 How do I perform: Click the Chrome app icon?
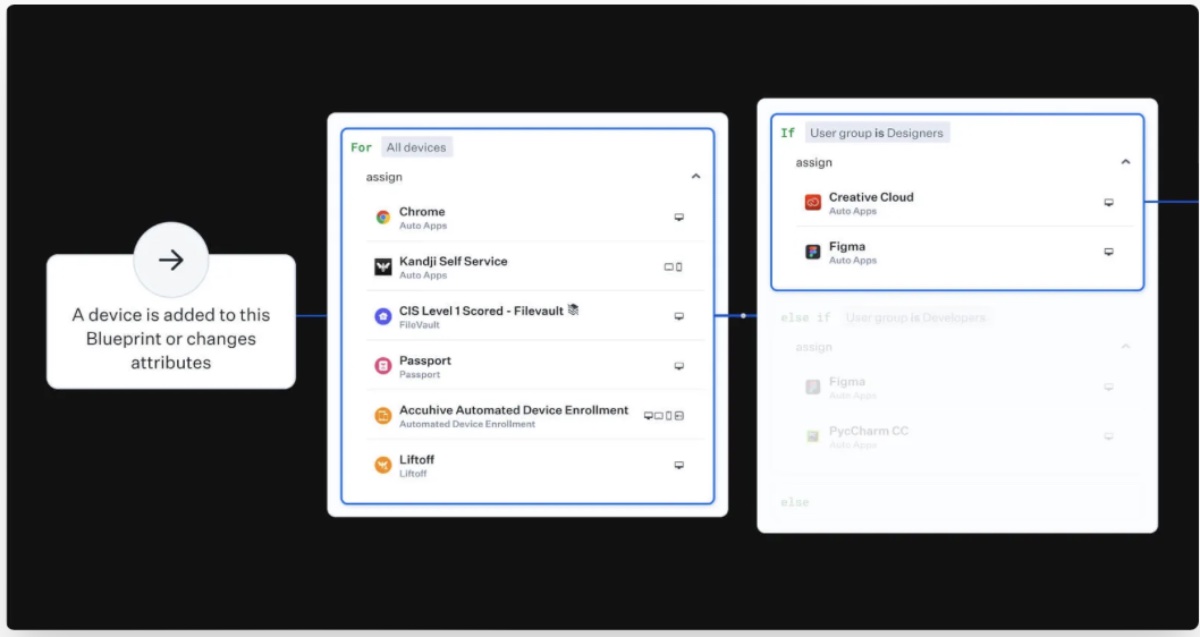[x=383, y=217]
